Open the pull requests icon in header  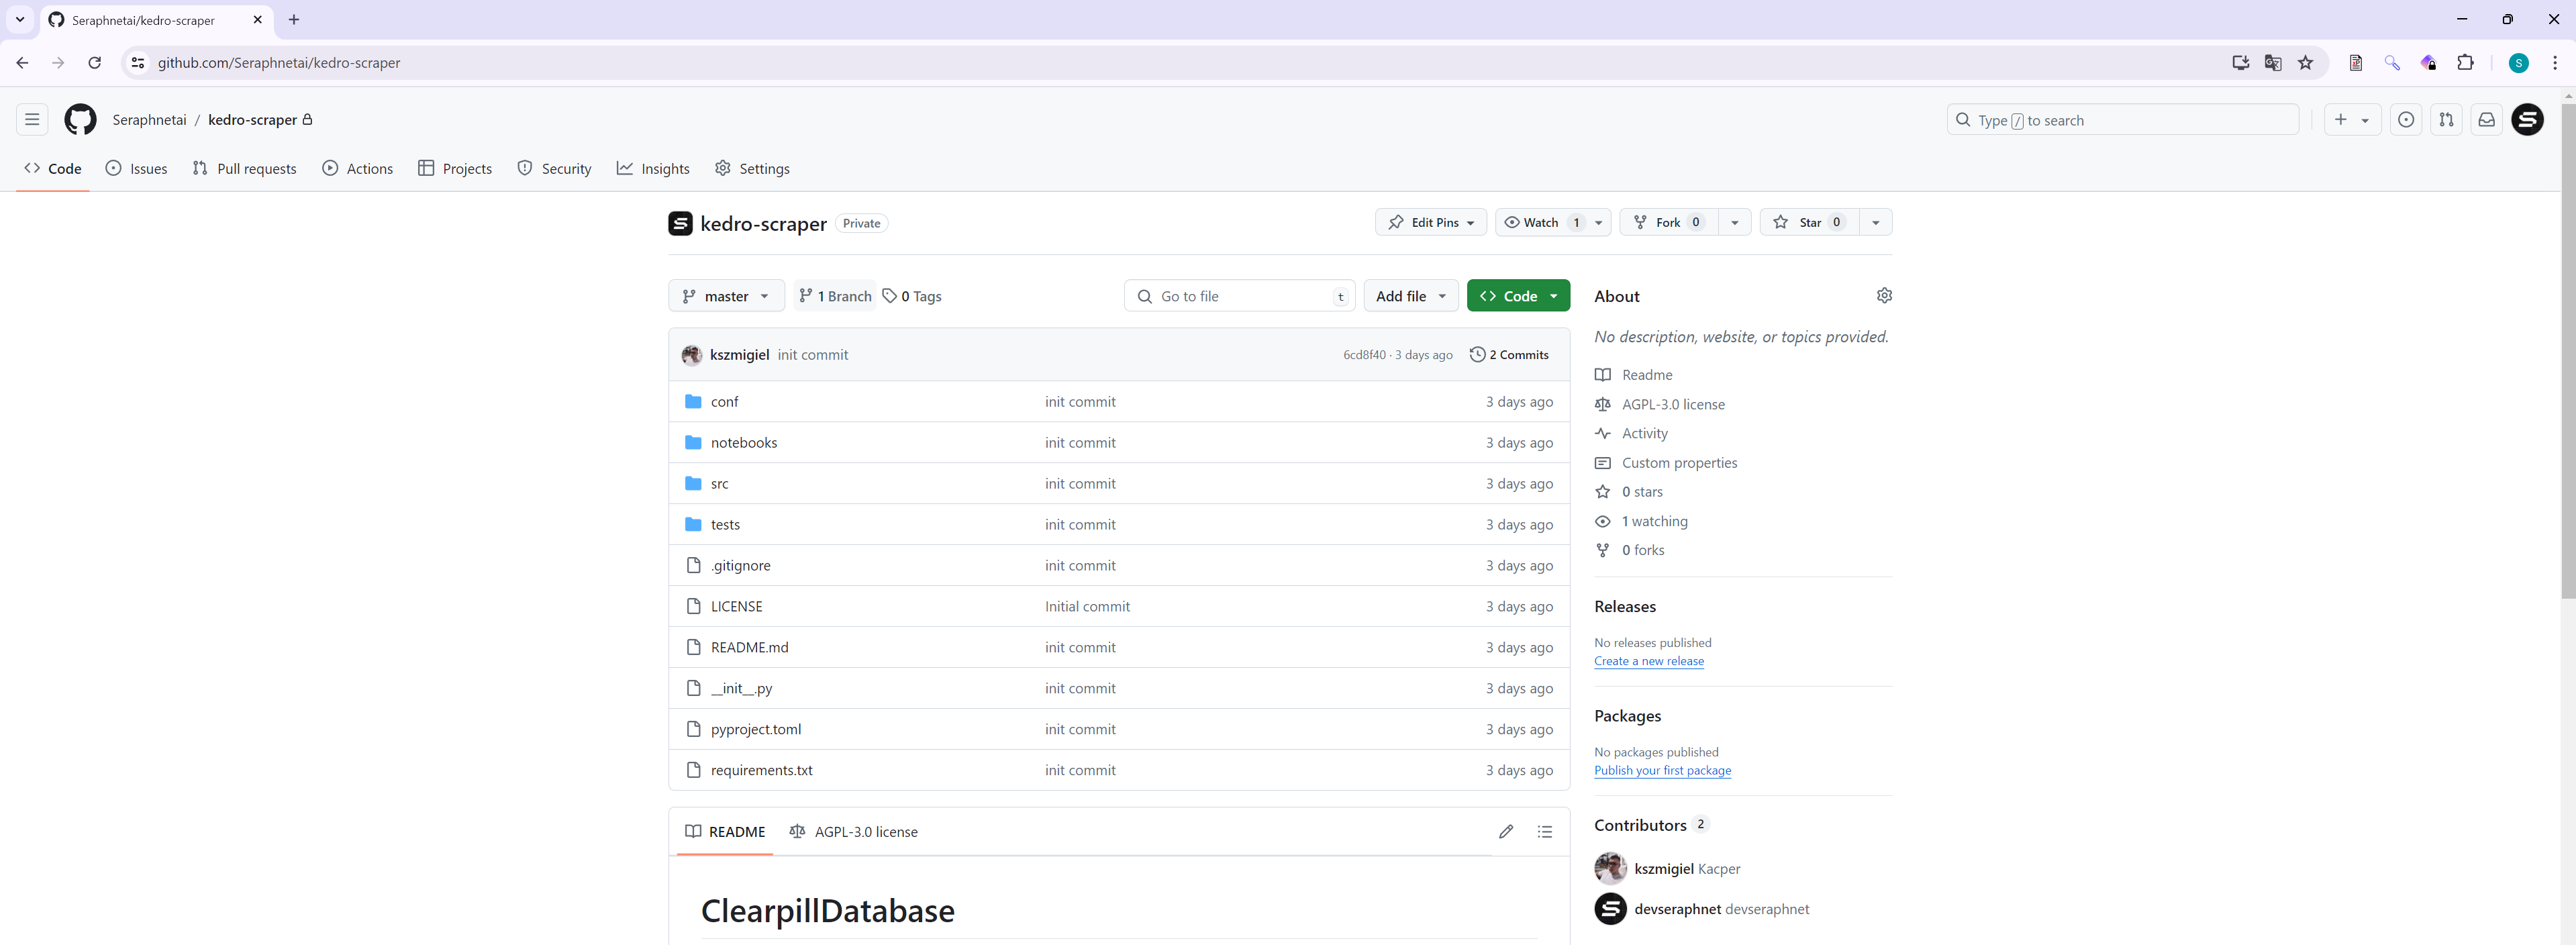click(x=2446, y=120)
